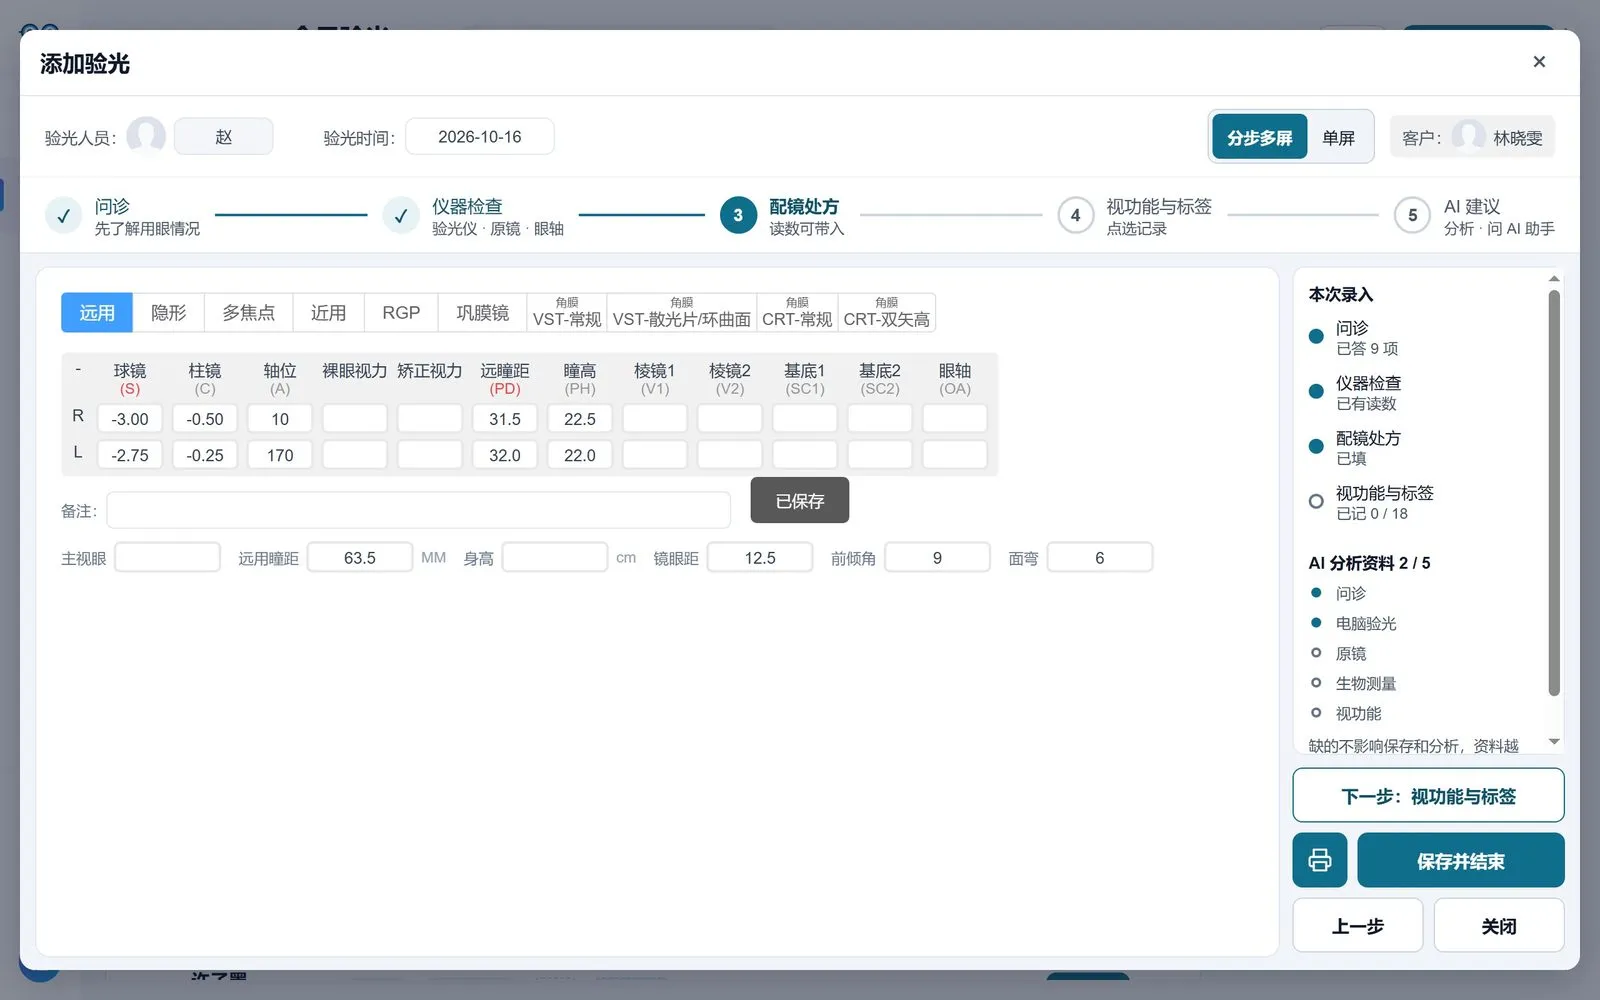The image size is (1600, 1000).
Task: Open the 多焦点 tab
Action: pyautogui.click(x=248, y=312)
